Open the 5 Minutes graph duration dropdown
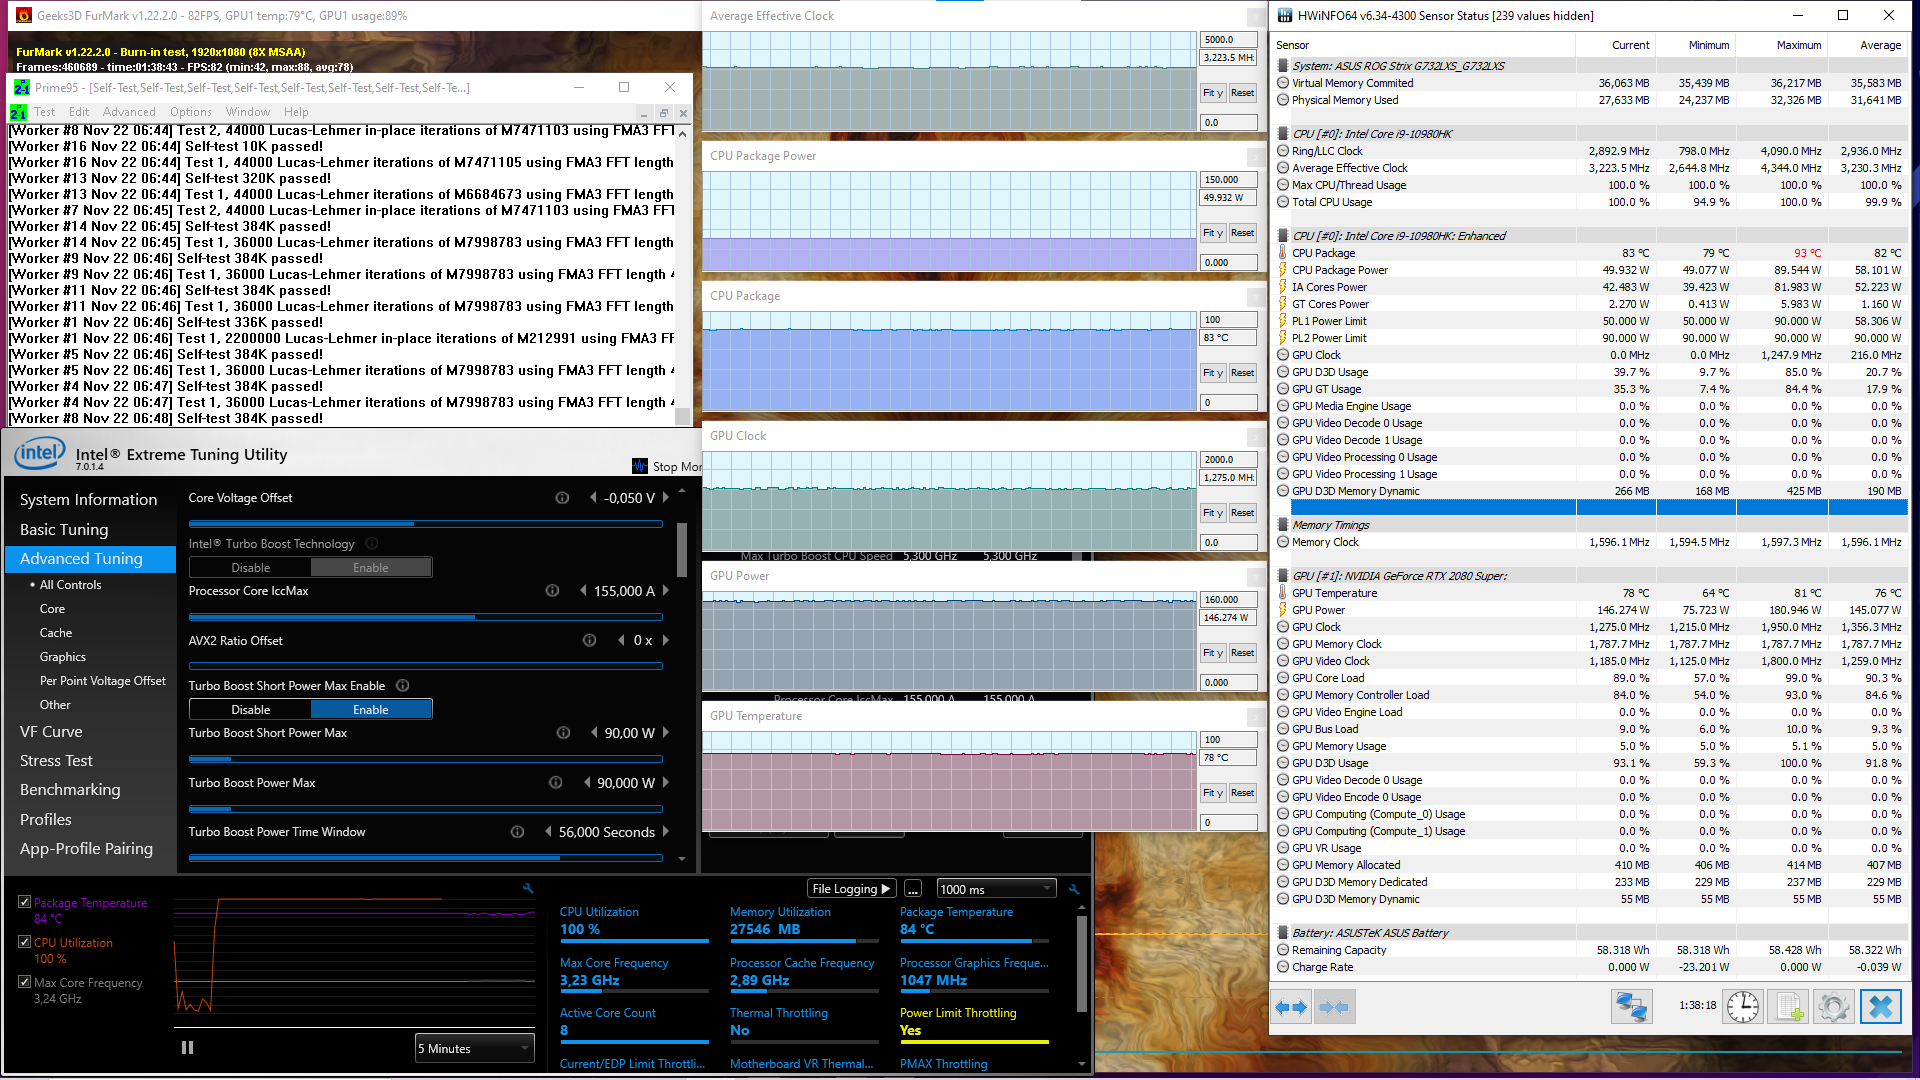 tap(474, 1048)
